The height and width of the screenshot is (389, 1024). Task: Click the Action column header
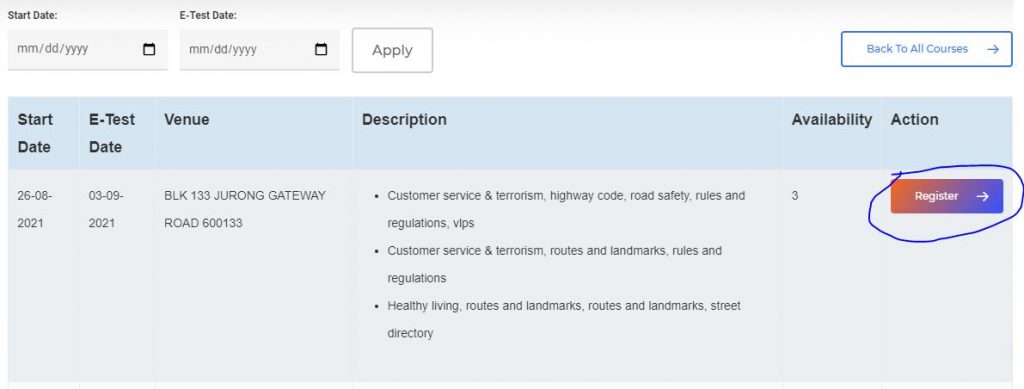(914, 119)
